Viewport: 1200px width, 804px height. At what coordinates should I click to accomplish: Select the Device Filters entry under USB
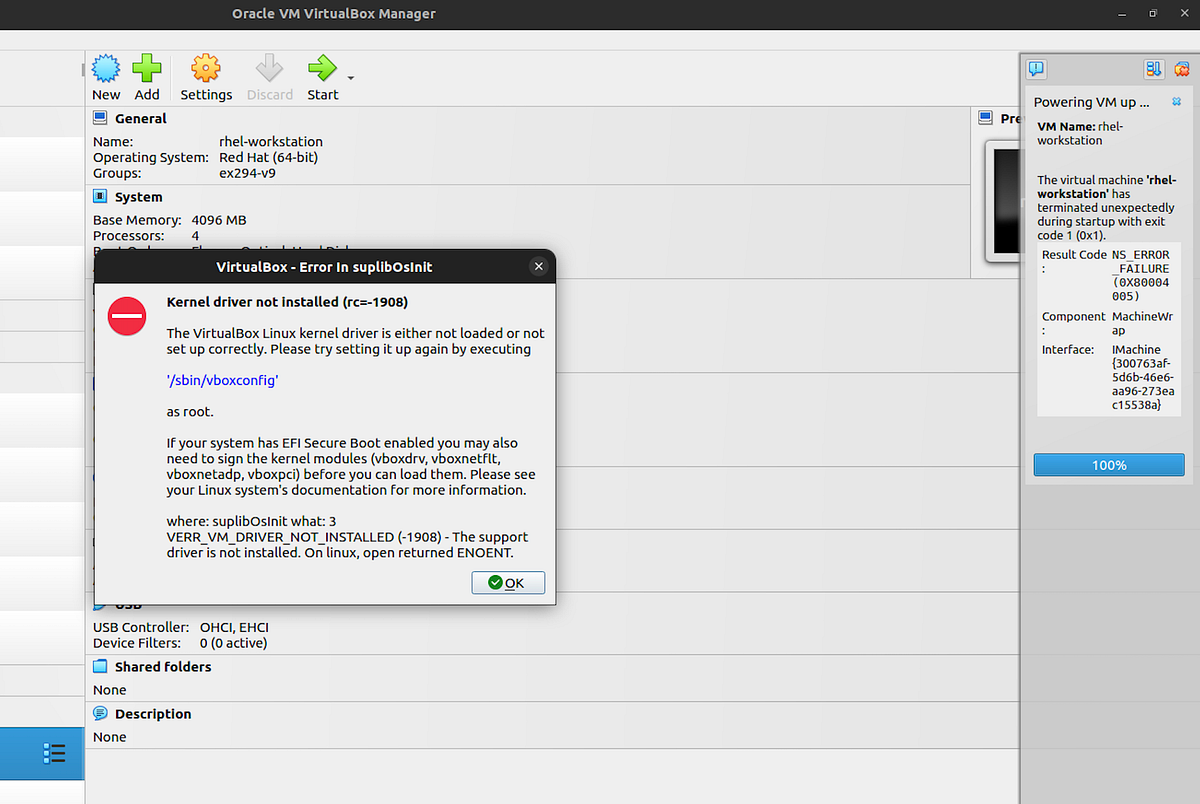tap(130, 642)
